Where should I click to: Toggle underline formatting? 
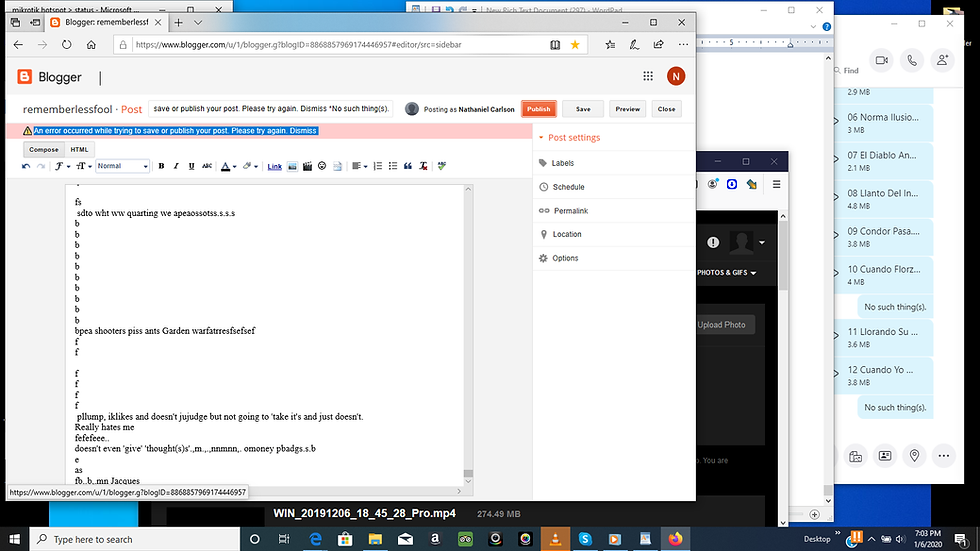click(x=191, y=166)
